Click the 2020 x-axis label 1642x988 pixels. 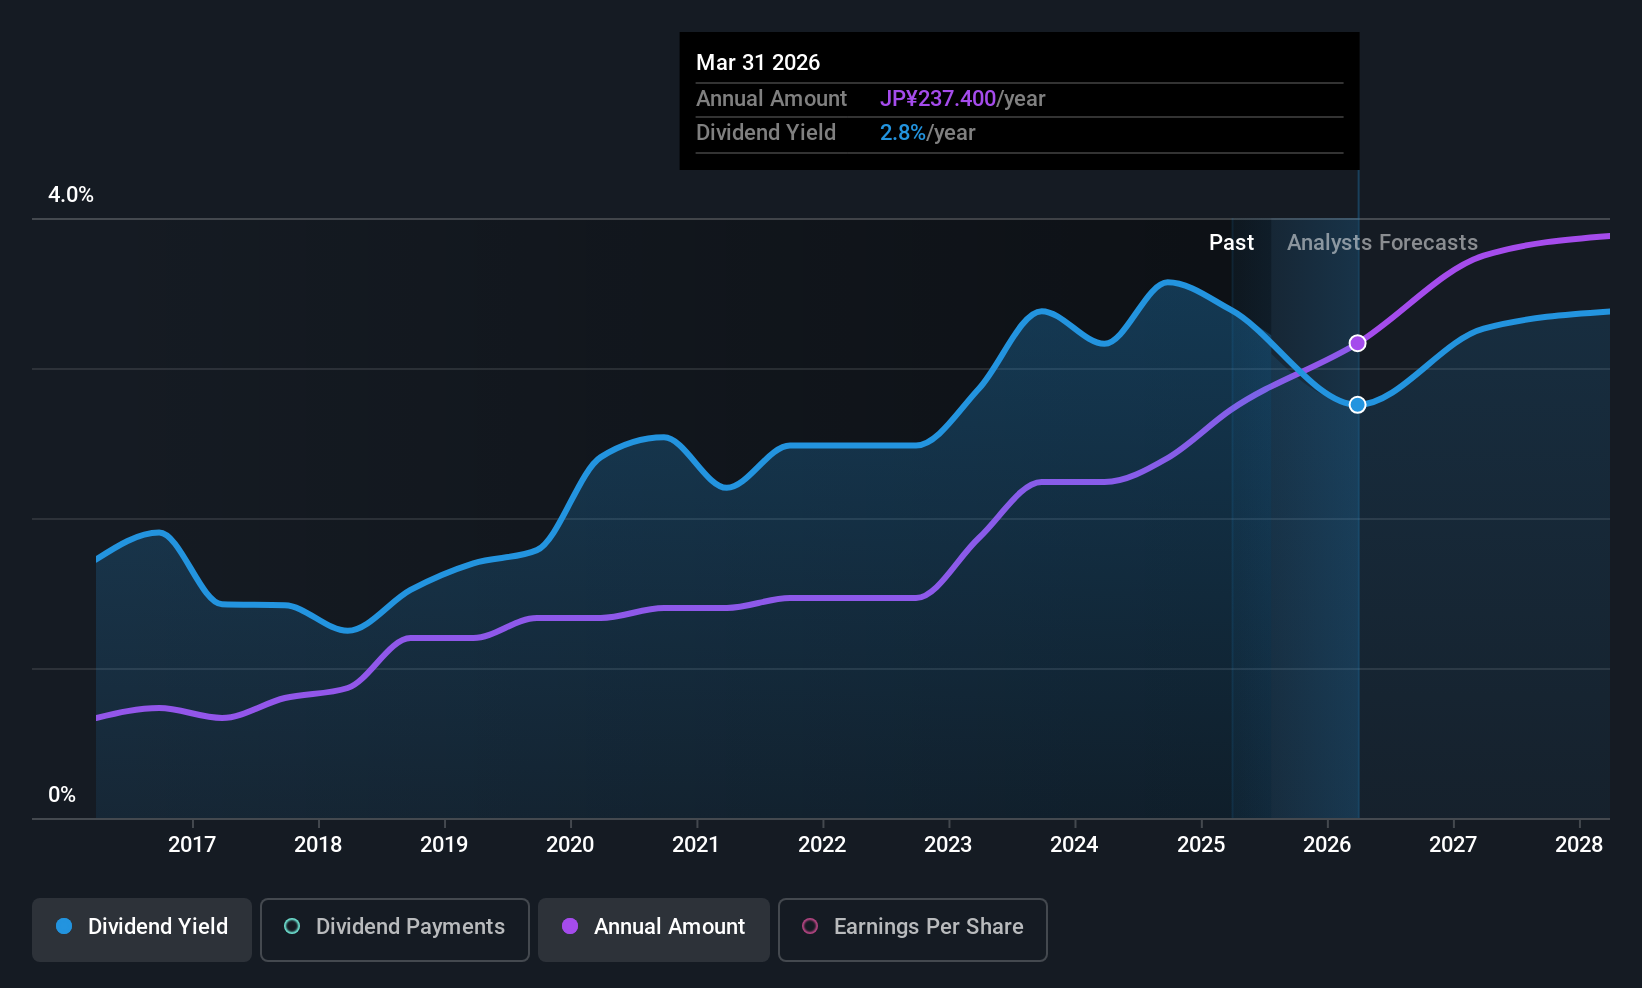570,845
